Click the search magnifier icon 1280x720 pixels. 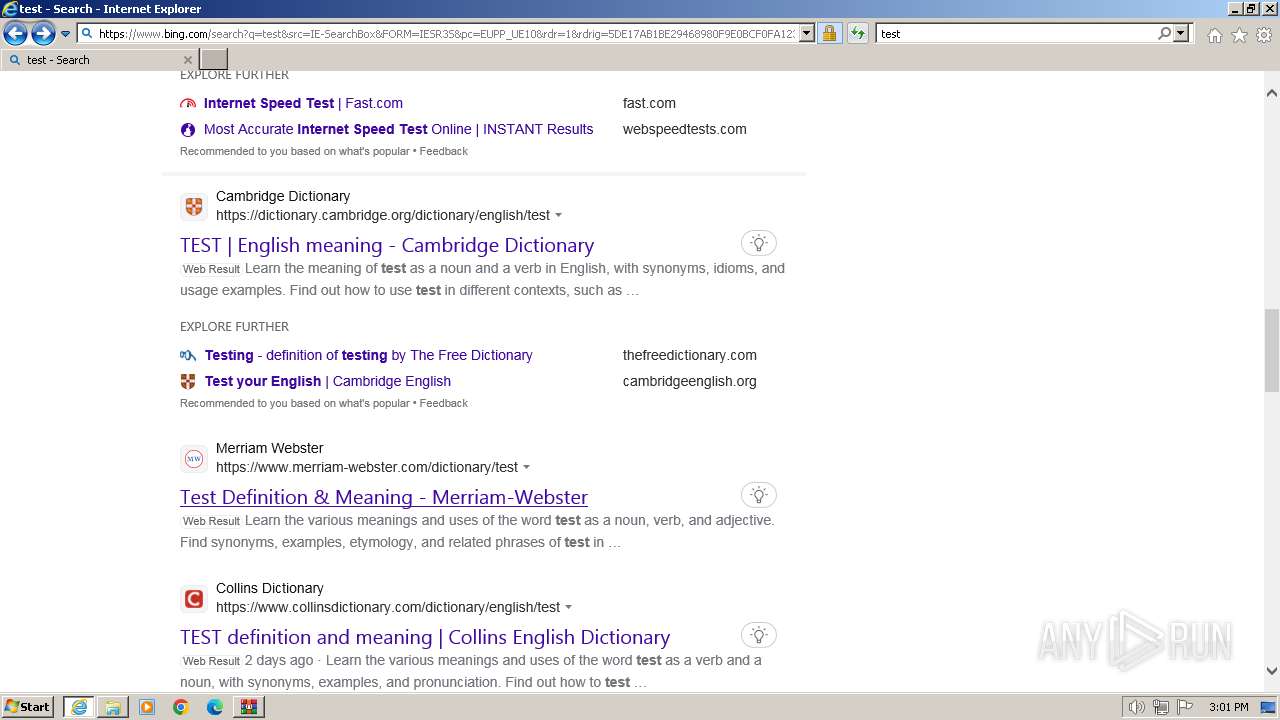click(x=1164, y=34)
